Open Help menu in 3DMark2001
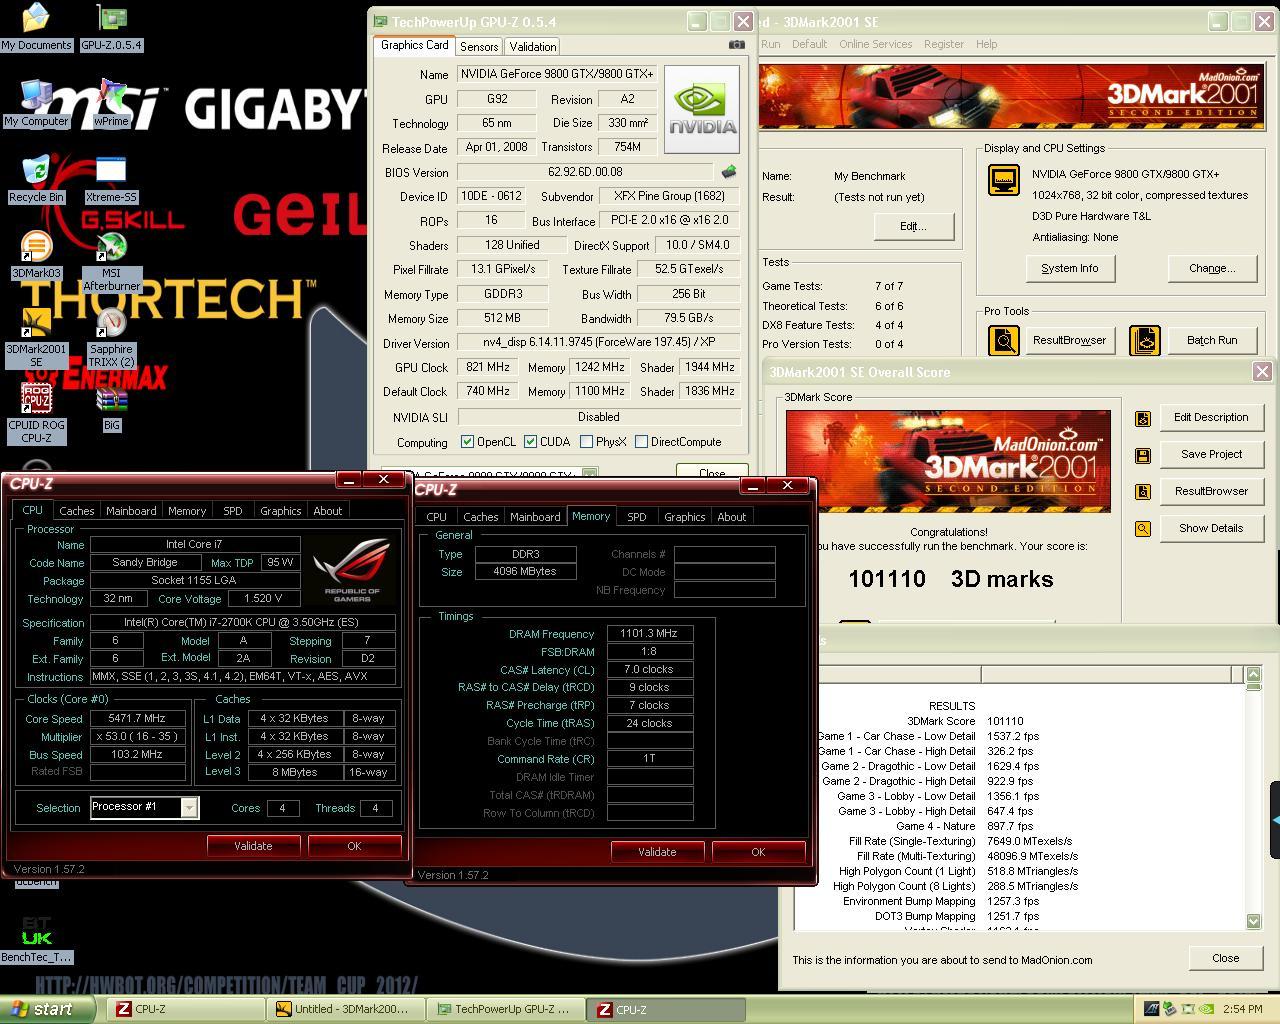This screenshot has height=1024, width=1280. pyautogui.click(x=986, y=44)
